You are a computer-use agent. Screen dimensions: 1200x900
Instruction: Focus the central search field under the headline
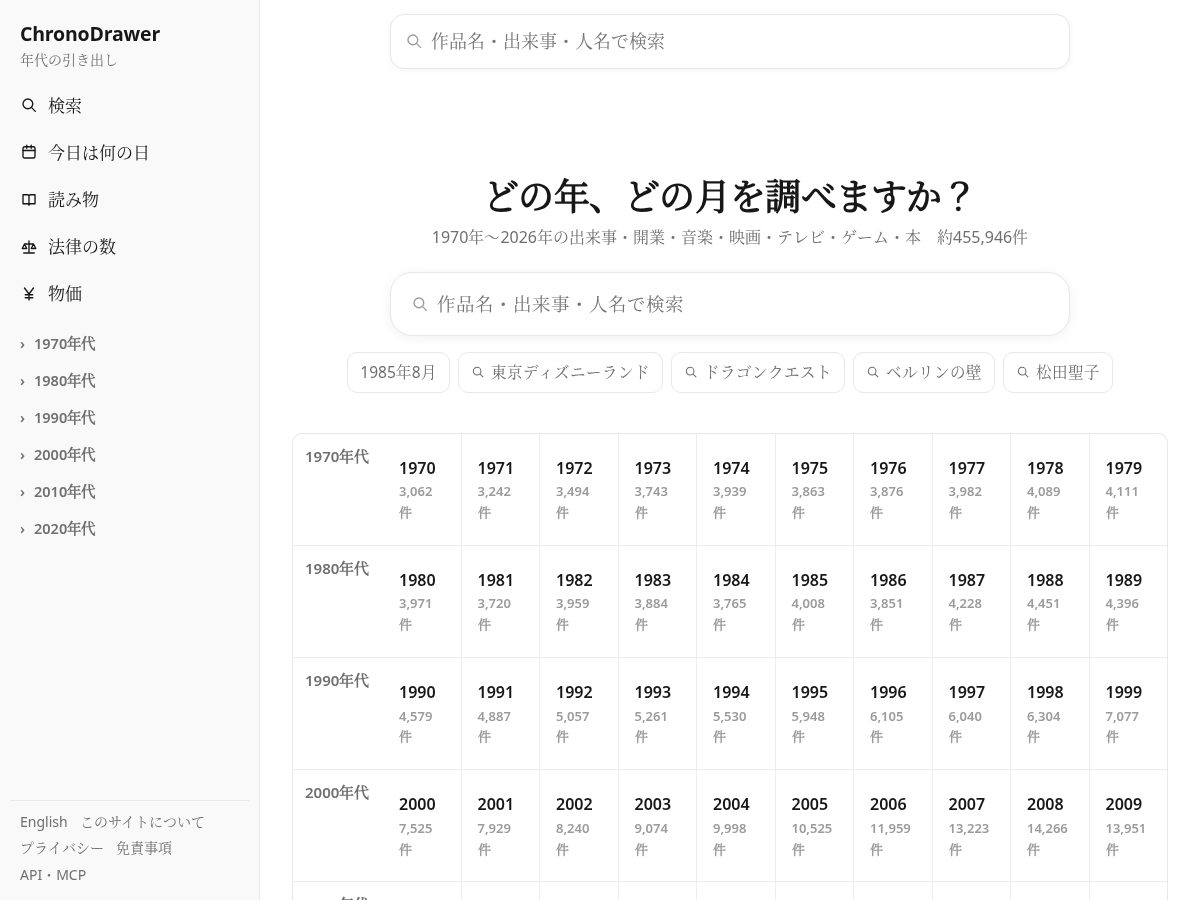tap(730, 304)
